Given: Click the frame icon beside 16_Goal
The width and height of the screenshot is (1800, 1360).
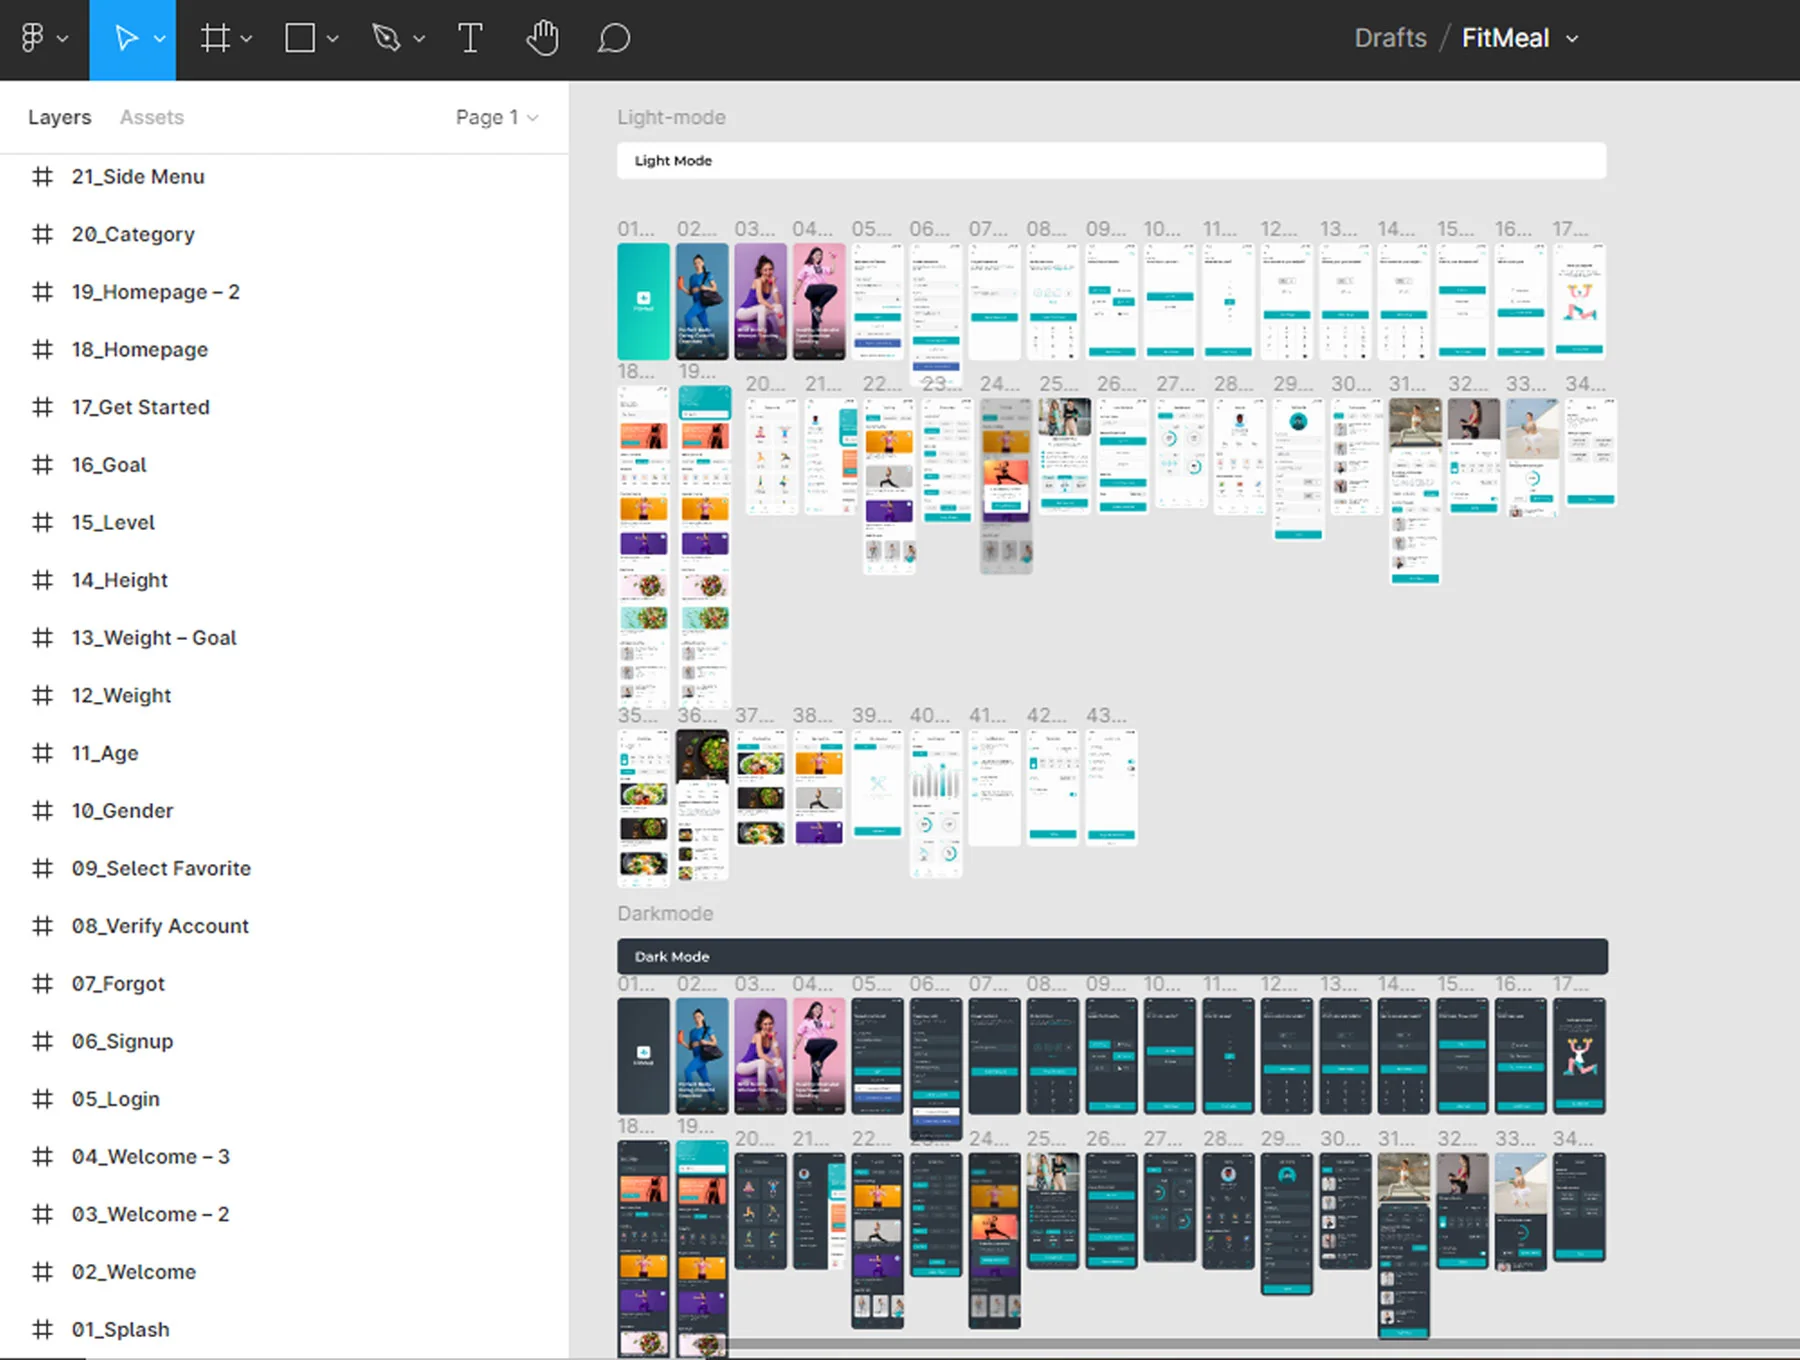Looking at the screenshot, I should point(42,465).
